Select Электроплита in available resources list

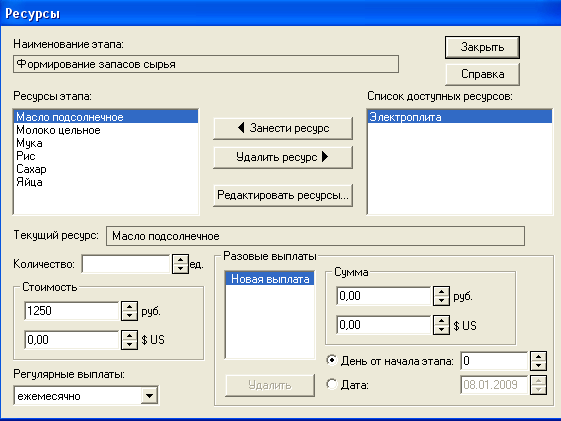[460, 117]
